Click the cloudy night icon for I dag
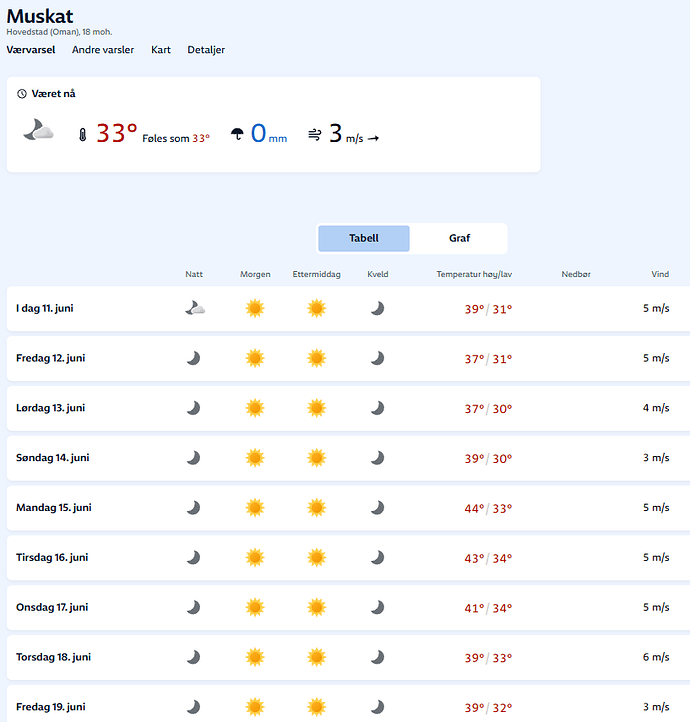Image resolution: width=690 pixels, height=722 pixels. click(x=195, y=308)
